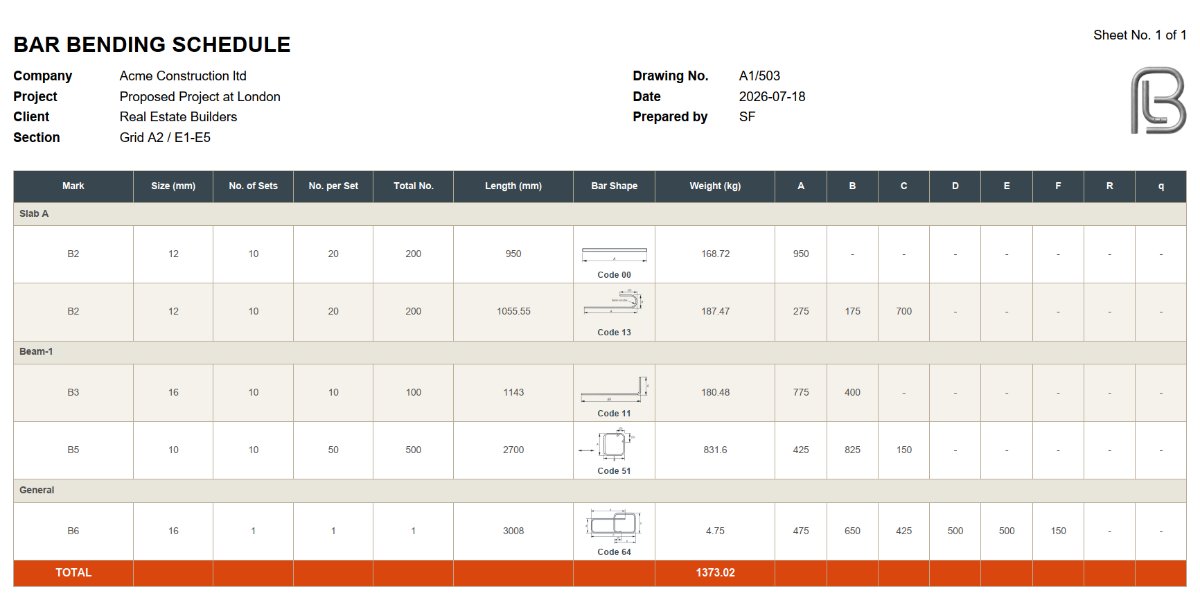Image resolution: width=1200 pixels, height=600 pixels.
Task: Select the Weight (kg) column header
Action: tap(715, 186)
